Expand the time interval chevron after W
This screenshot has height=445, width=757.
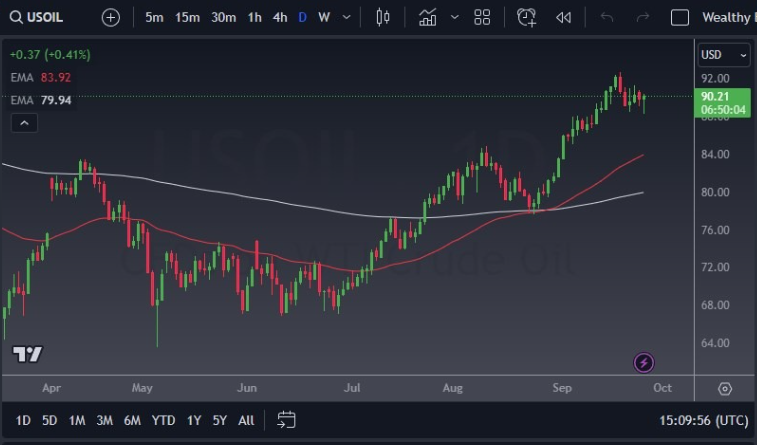(347, 17)
